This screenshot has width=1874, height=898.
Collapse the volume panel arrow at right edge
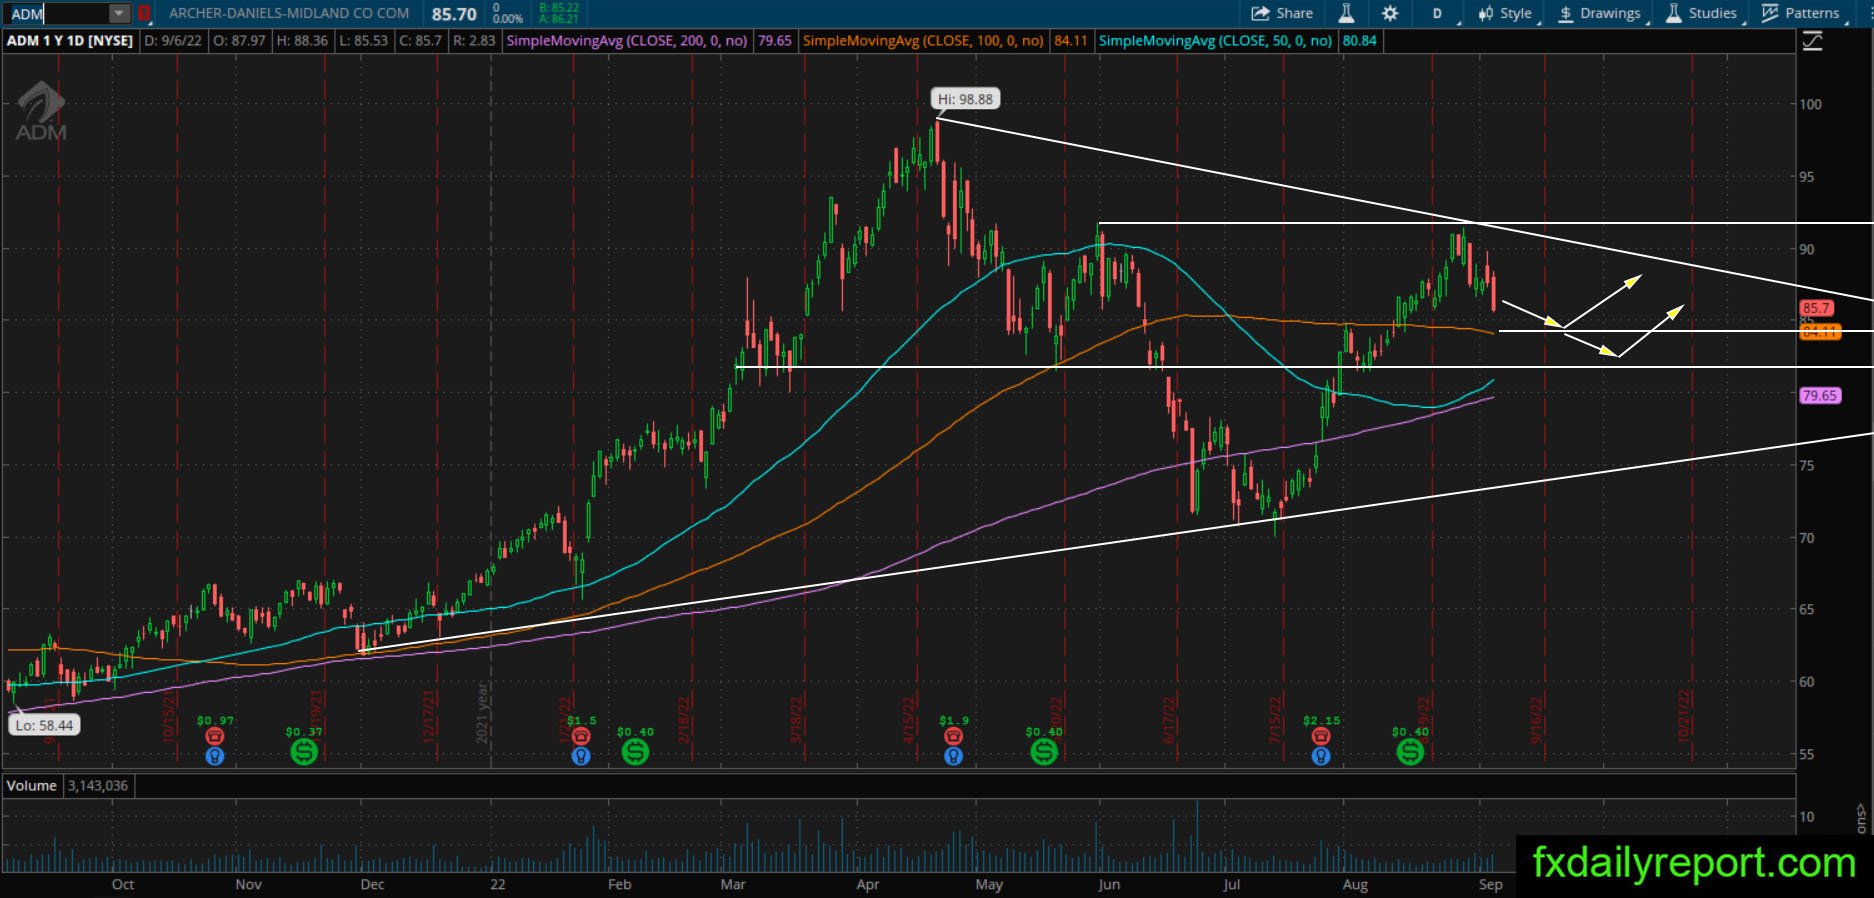coord(1861,809)
